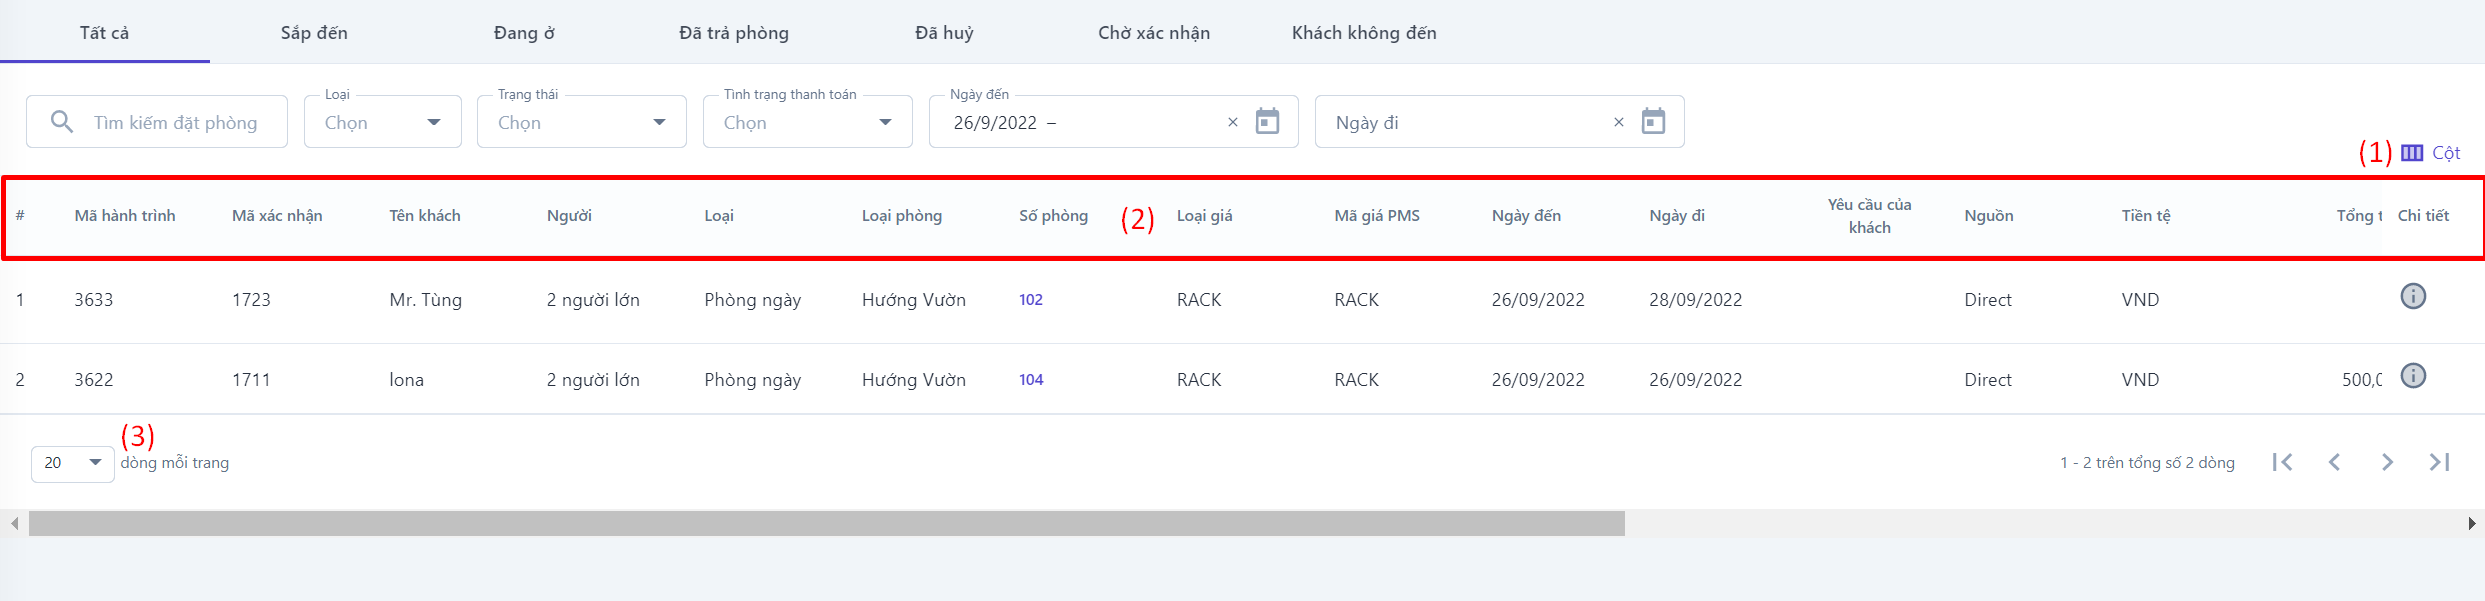Go to the first page

coord(2282,462)
